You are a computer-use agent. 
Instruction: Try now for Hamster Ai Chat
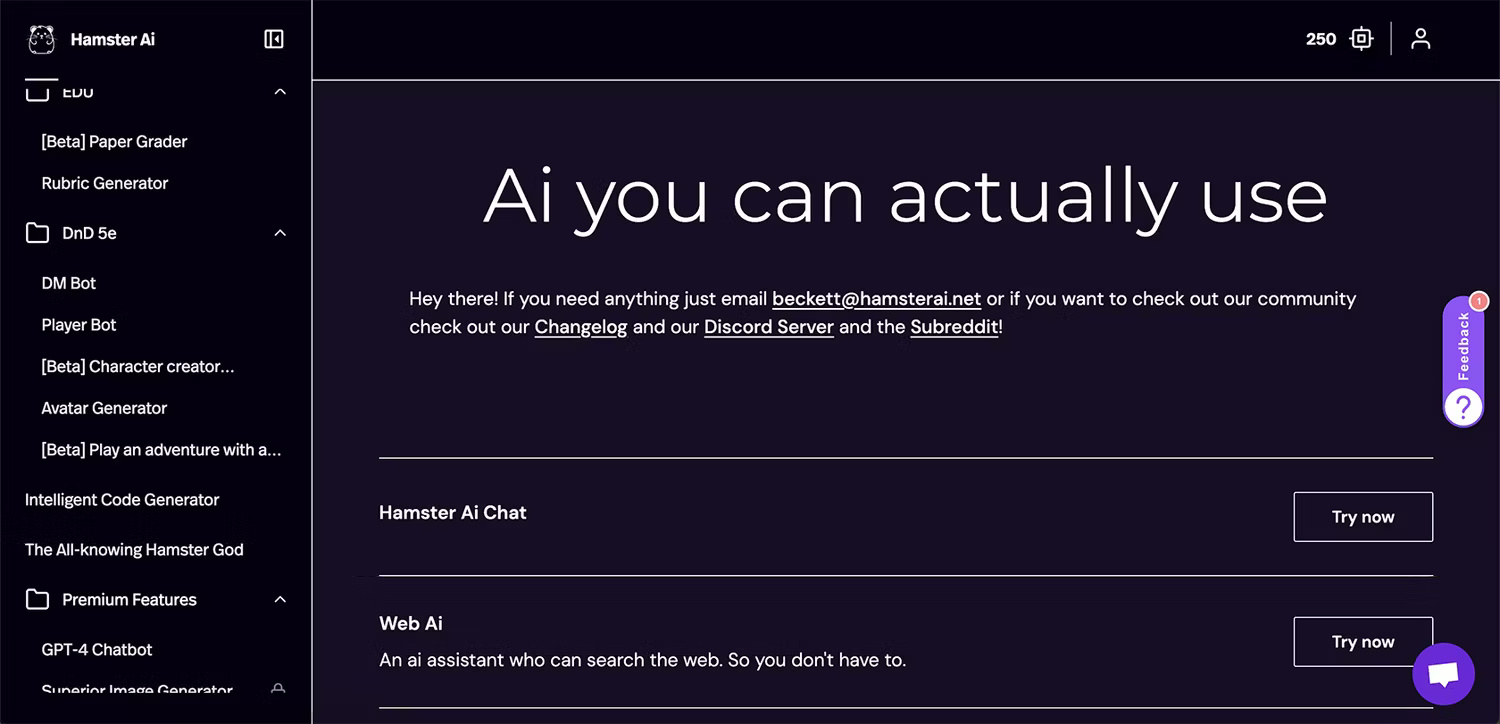coord(1362,517)
